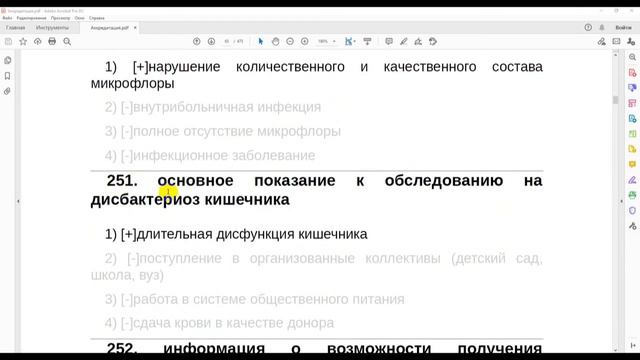The image size is (640, 360).
Task: Switch to the Инструменты tab
Action: (x=52, y=28)
